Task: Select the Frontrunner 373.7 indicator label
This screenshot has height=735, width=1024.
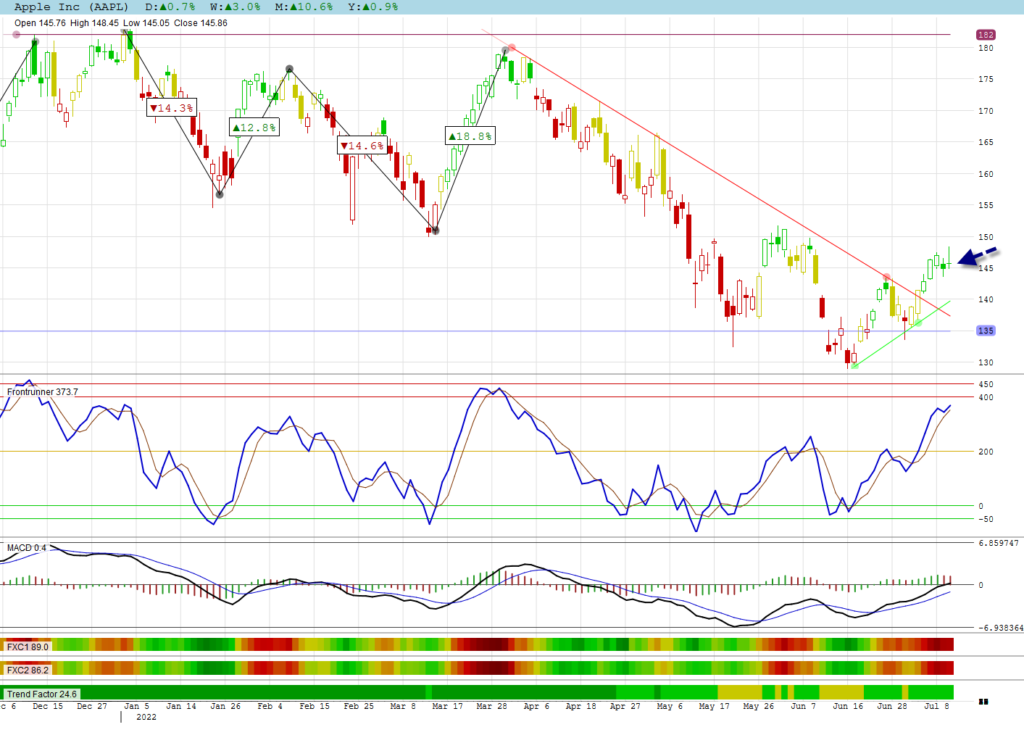Action: pos(42,392)
